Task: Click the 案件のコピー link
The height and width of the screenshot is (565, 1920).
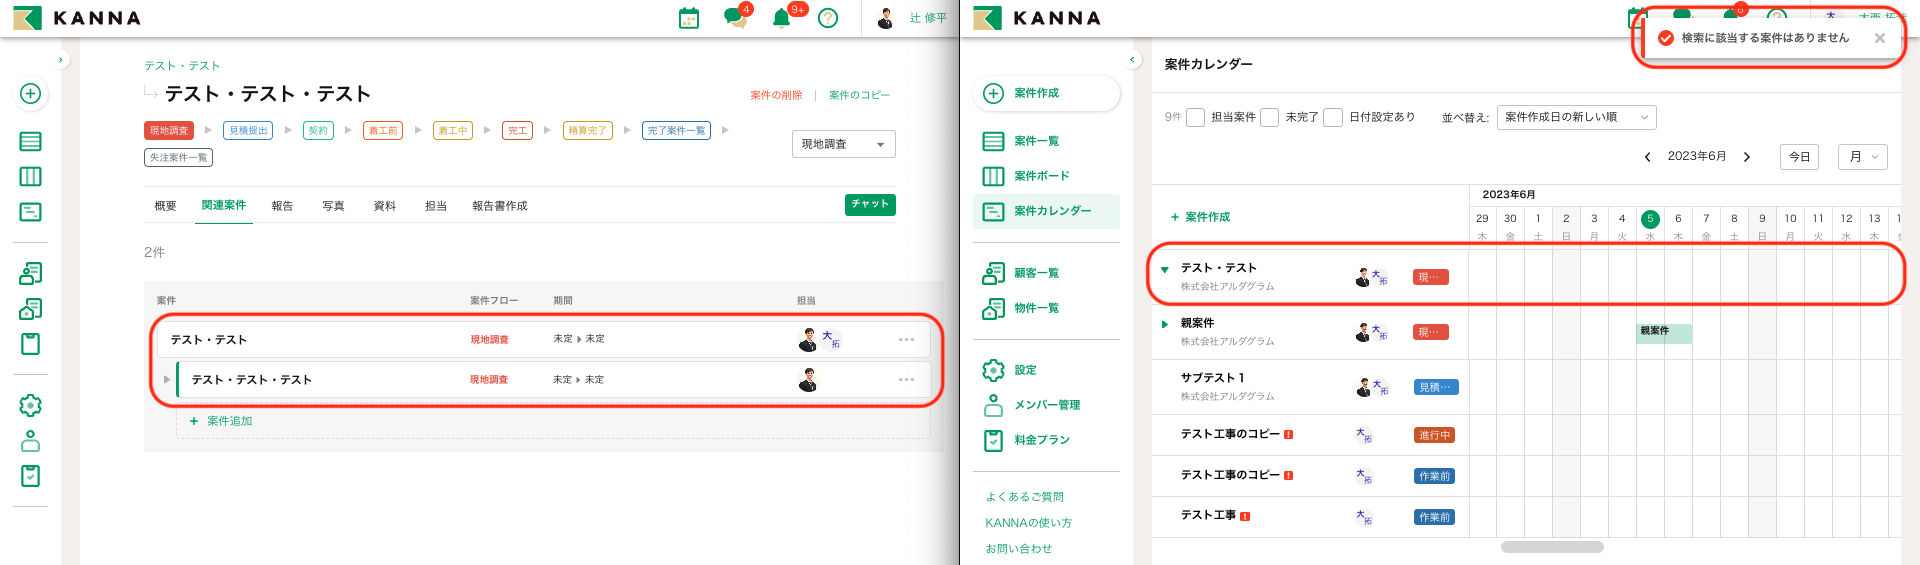Action: tap(859, 95)
